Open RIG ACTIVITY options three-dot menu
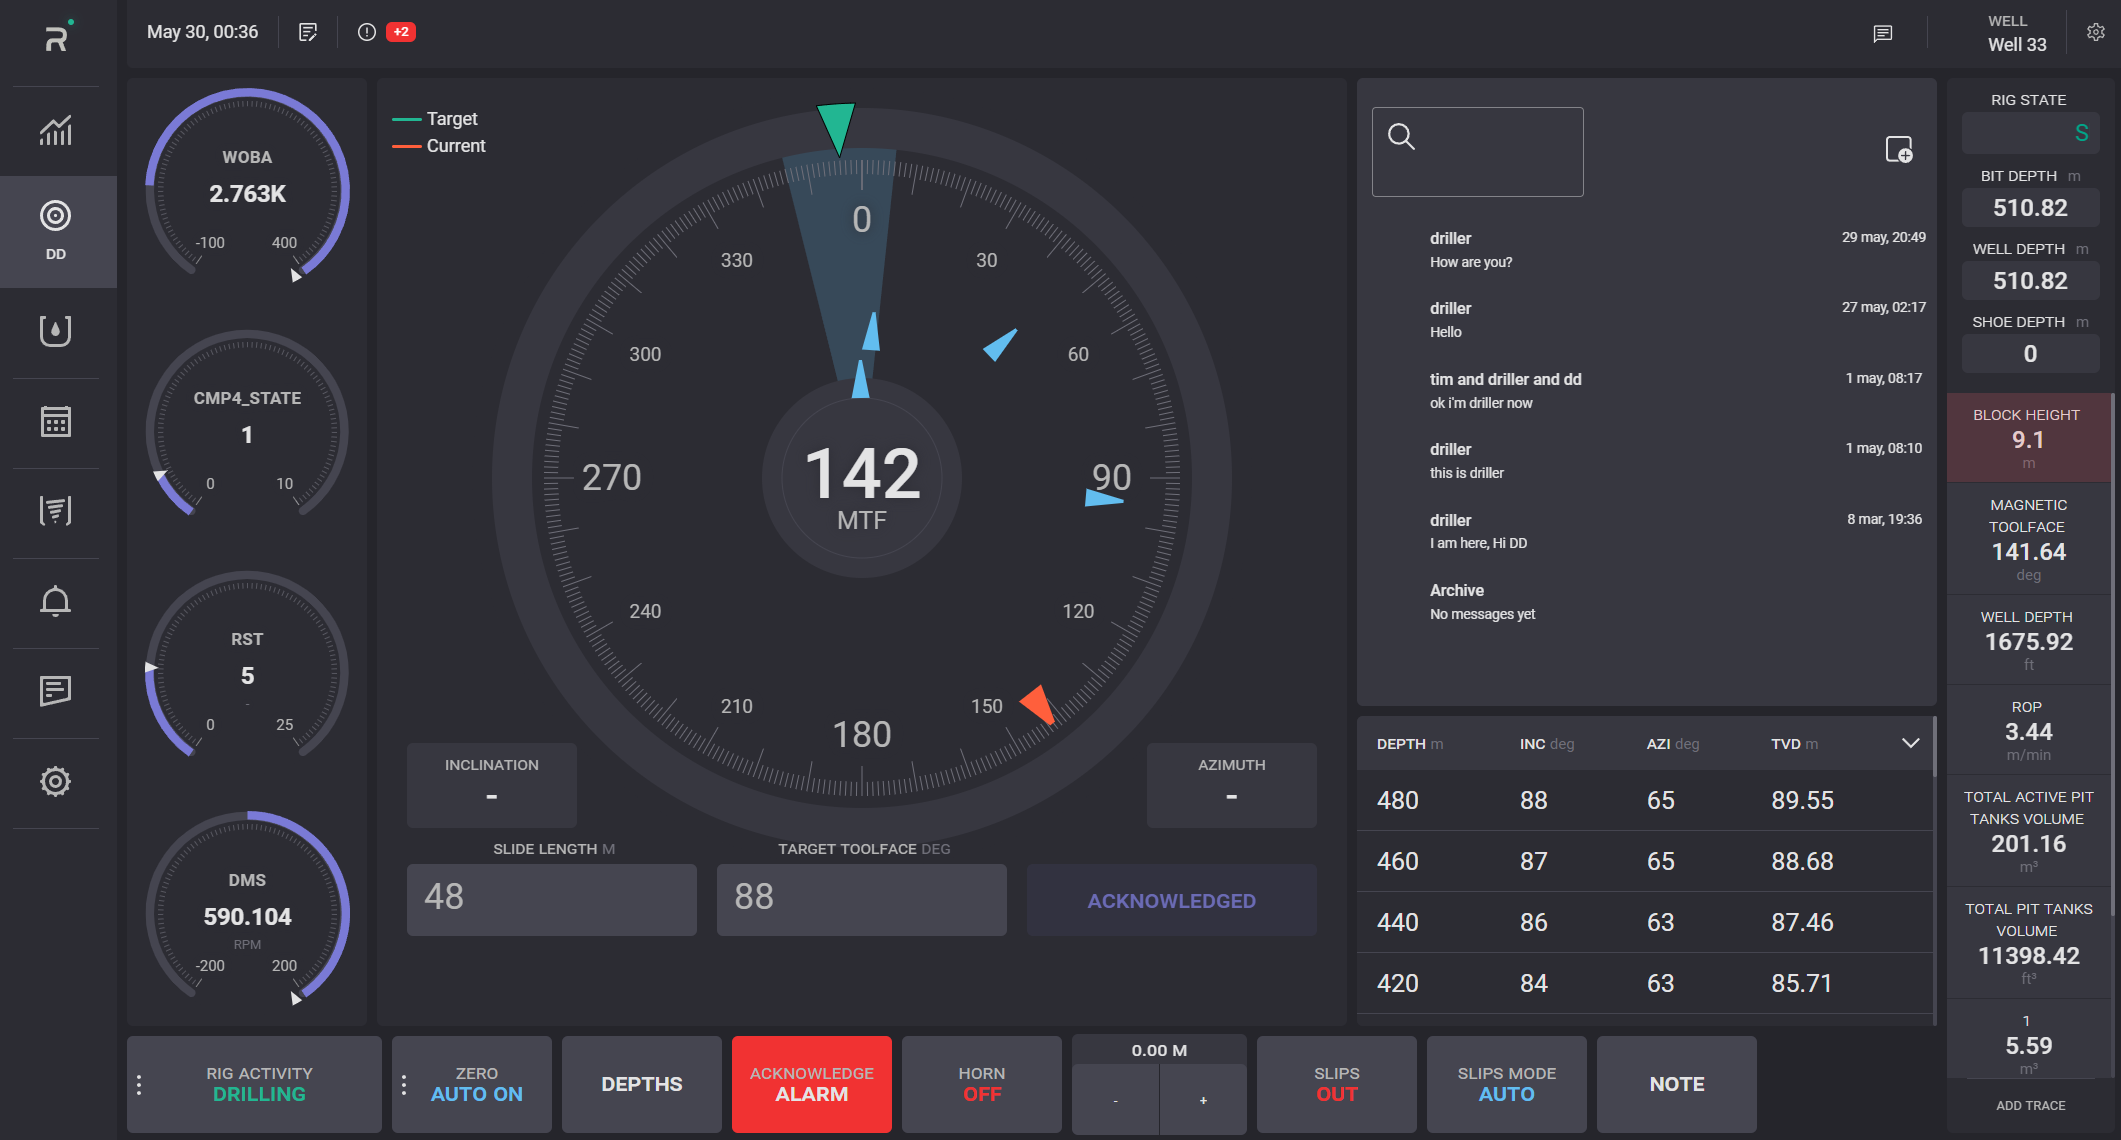This screenshot has height=1140, width=2121. click(x=139, y=1084)
